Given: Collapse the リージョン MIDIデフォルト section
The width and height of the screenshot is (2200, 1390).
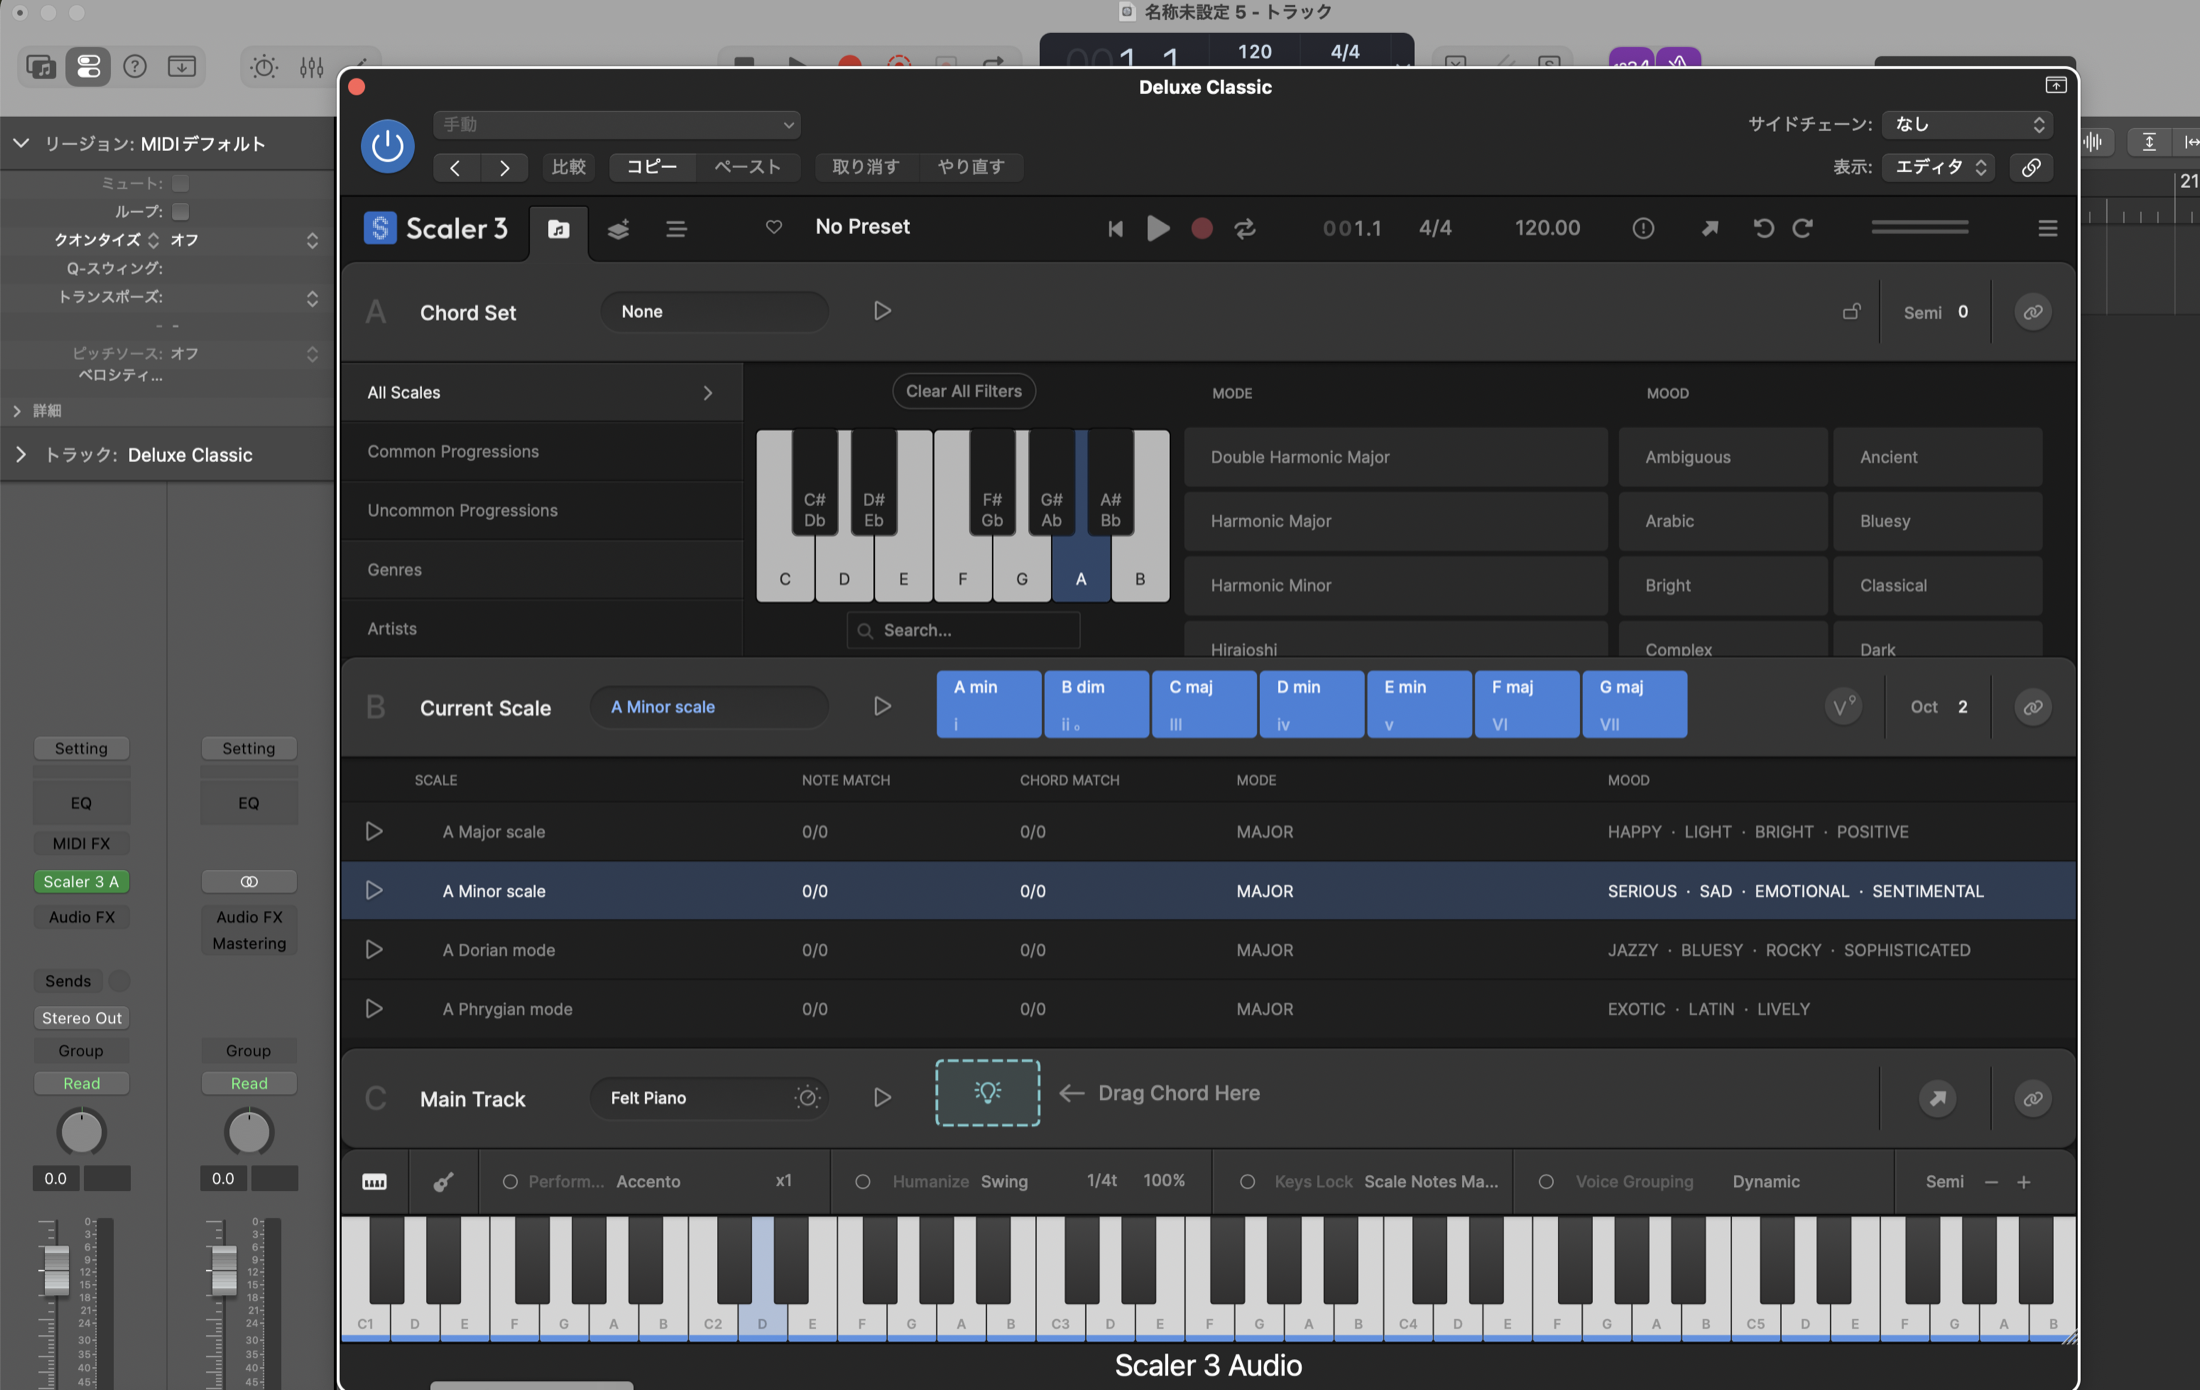Looking at the screenshot, I should [x=20, y=144].
